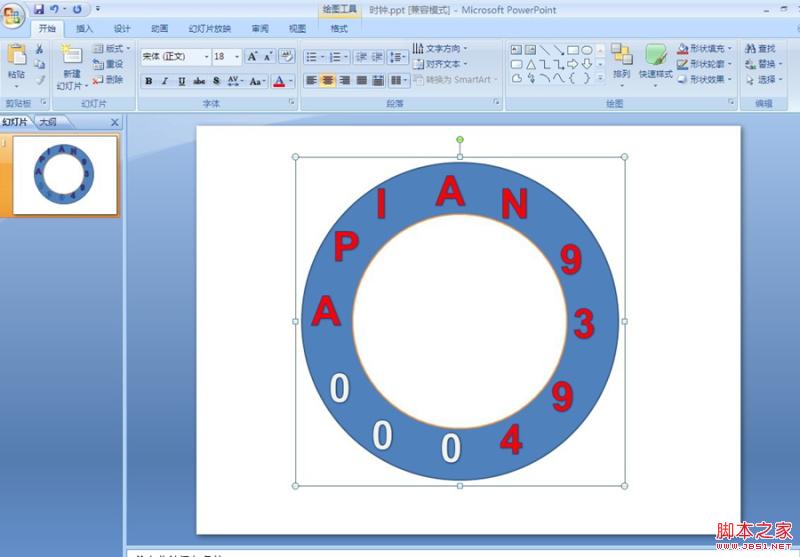Image resolution: width=800 pixels, height=557 pixels.
Task: Increase the list indent level
Action: pos(377,57)
